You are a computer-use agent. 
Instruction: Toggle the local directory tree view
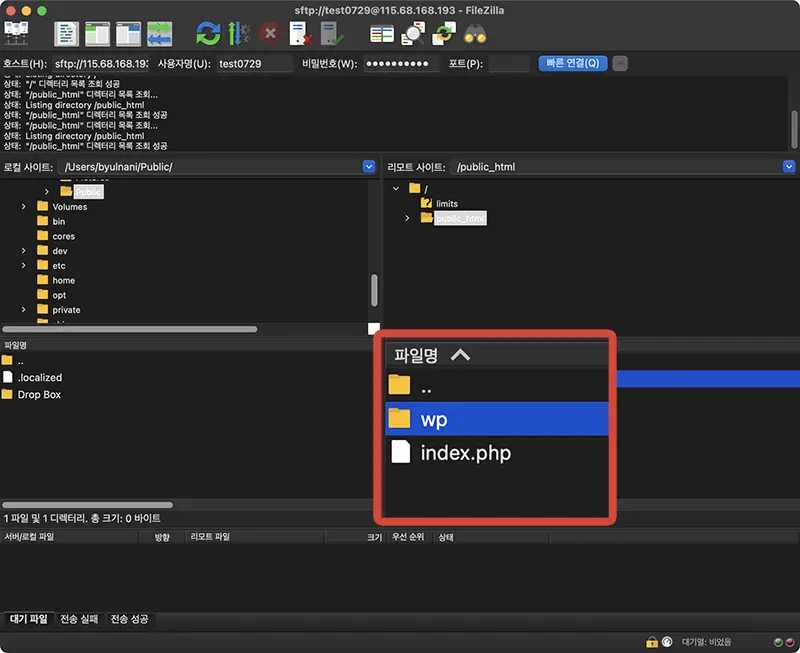97,34
